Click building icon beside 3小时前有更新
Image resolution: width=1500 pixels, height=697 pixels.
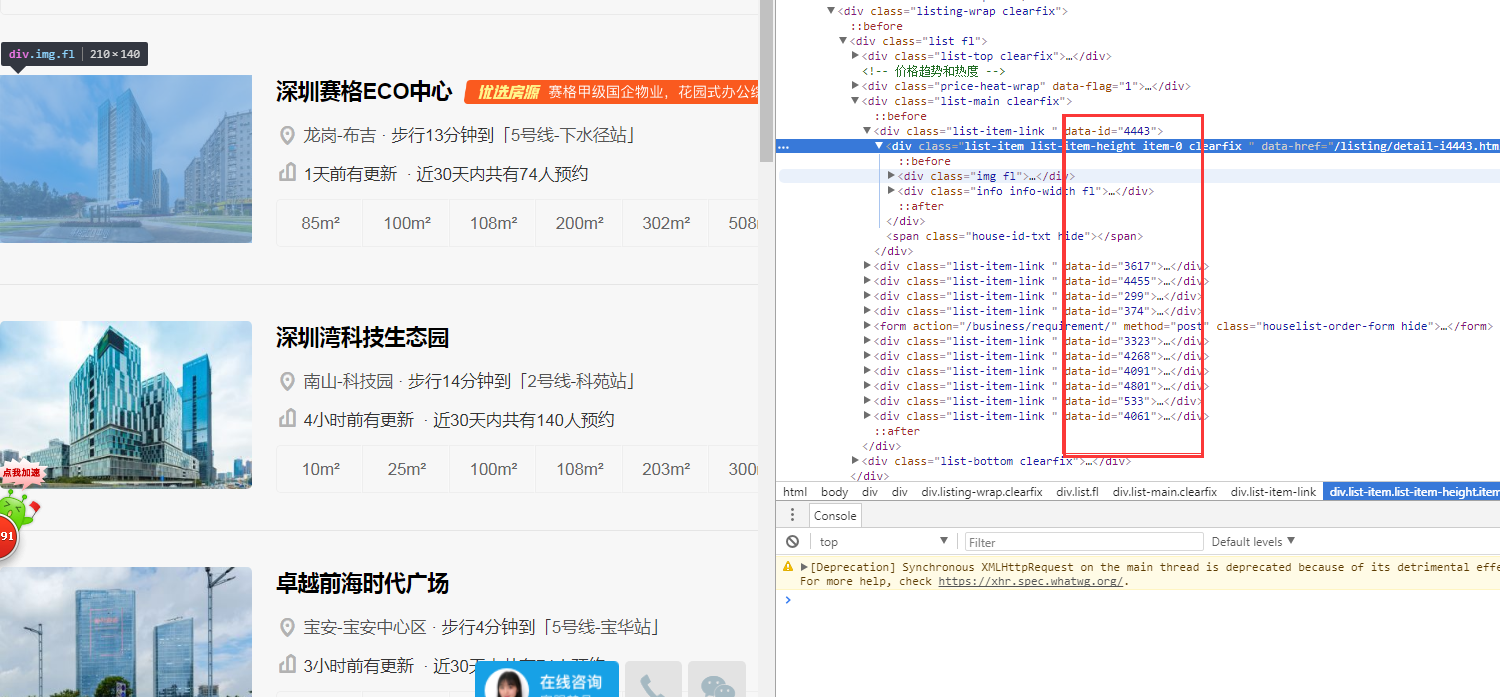click(x=288, y=666)
